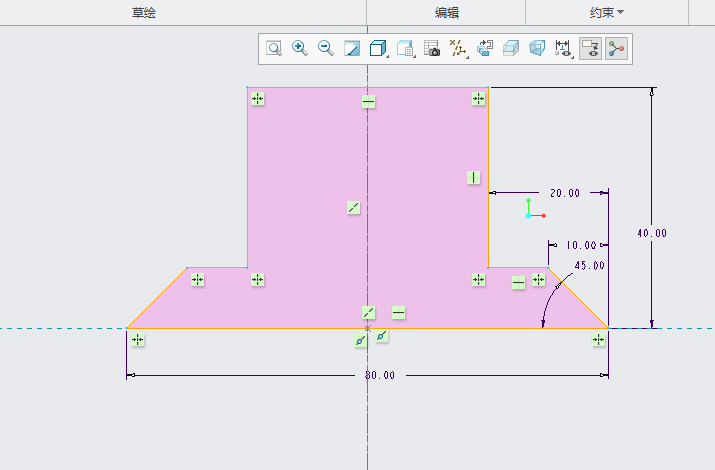The image size is (715, 470).
Task: Click the 20.00 horizontal dimension value
Action: (564, 193)
